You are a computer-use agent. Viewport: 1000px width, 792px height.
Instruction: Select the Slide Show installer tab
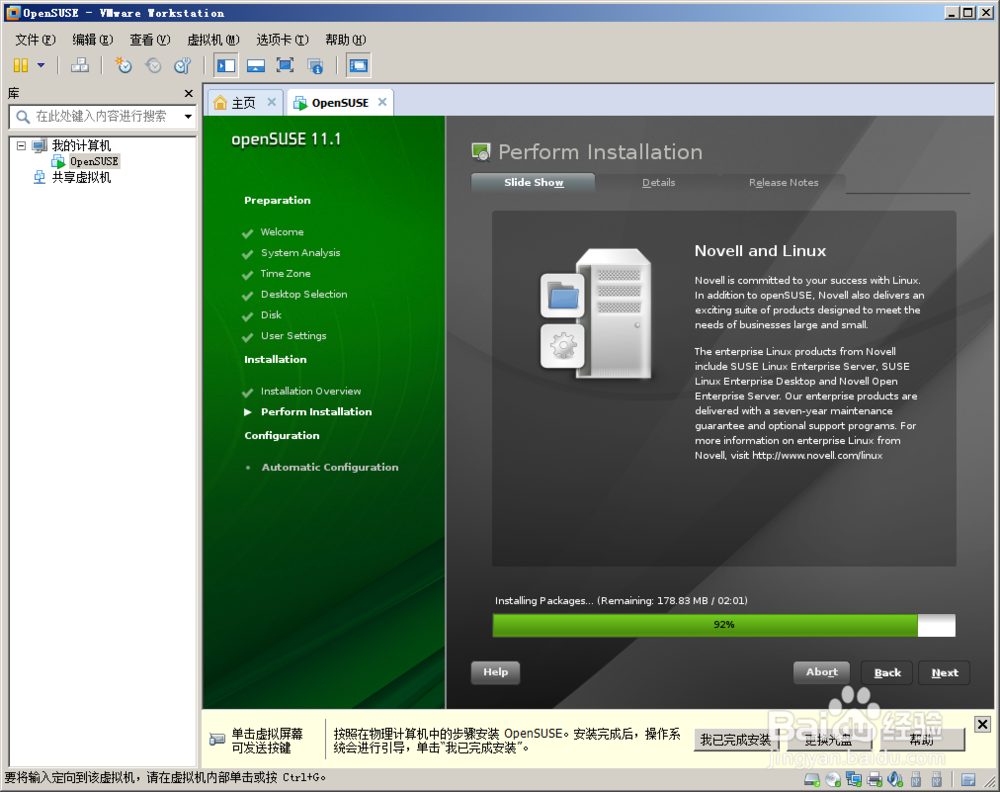point(533,182)
